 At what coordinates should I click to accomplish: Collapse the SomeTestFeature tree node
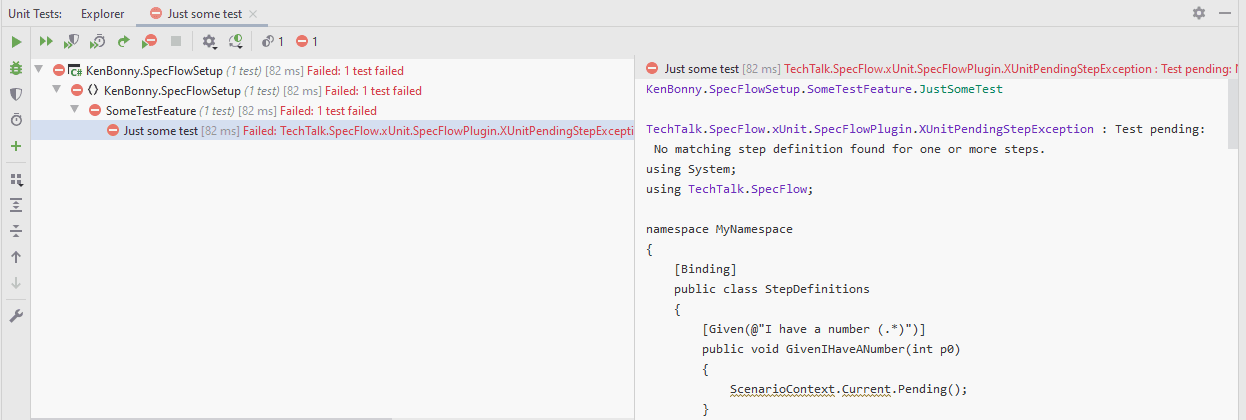click(x=74, y=110)
